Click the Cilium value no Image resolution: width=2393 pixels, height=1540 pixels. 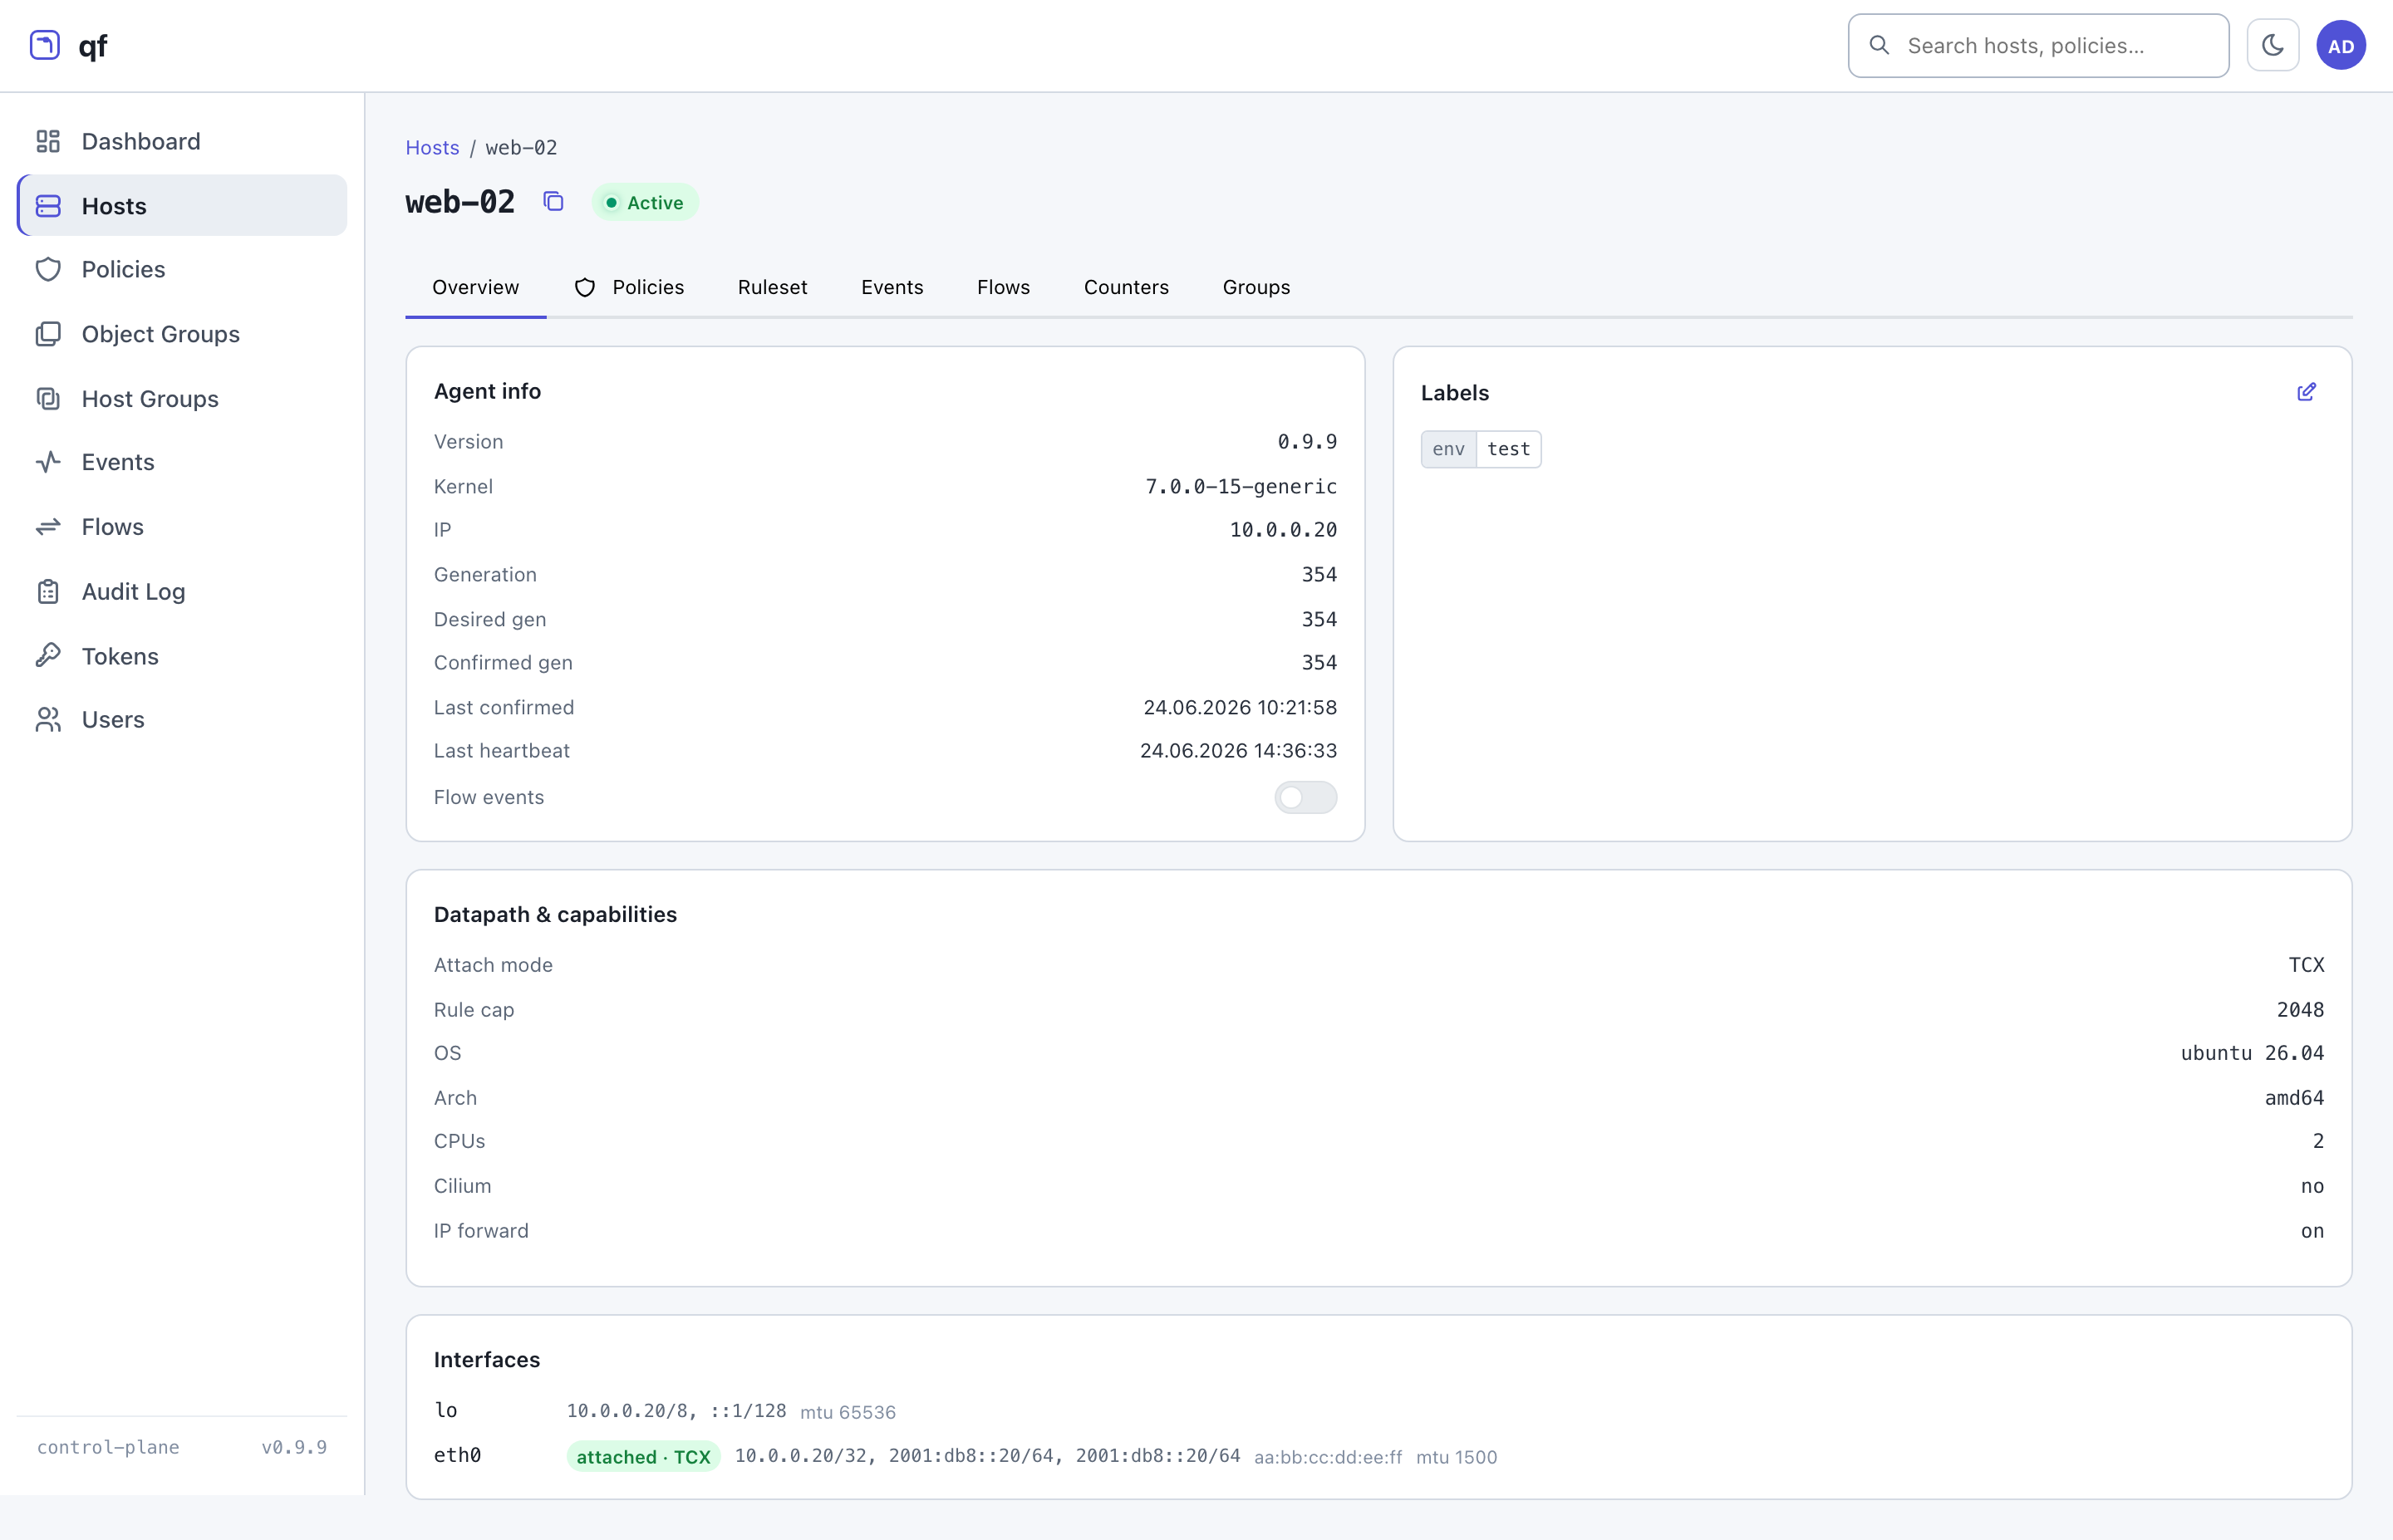tap(2312, 1186)
